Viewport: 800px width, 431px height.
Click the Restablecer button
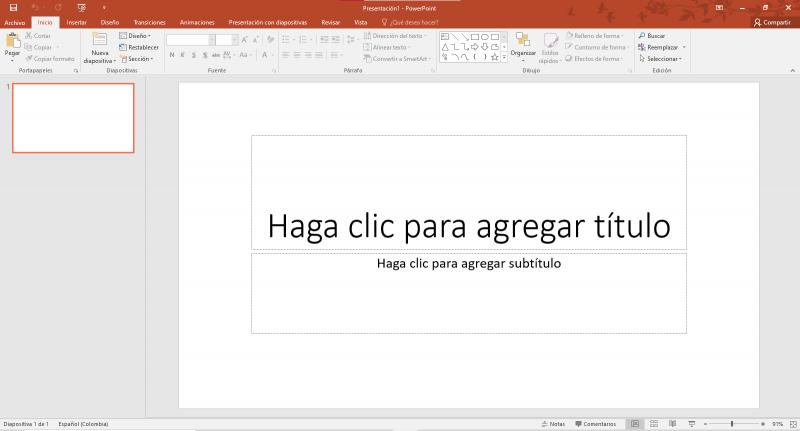click(139, 47)
